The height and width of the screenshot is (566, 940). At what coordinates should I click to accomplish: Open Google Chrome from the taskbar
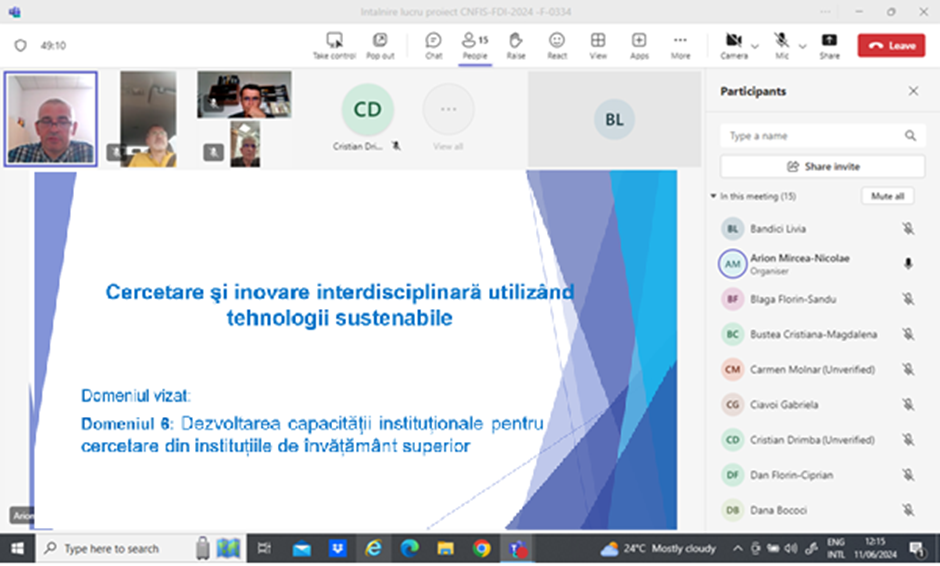point(481,548)
